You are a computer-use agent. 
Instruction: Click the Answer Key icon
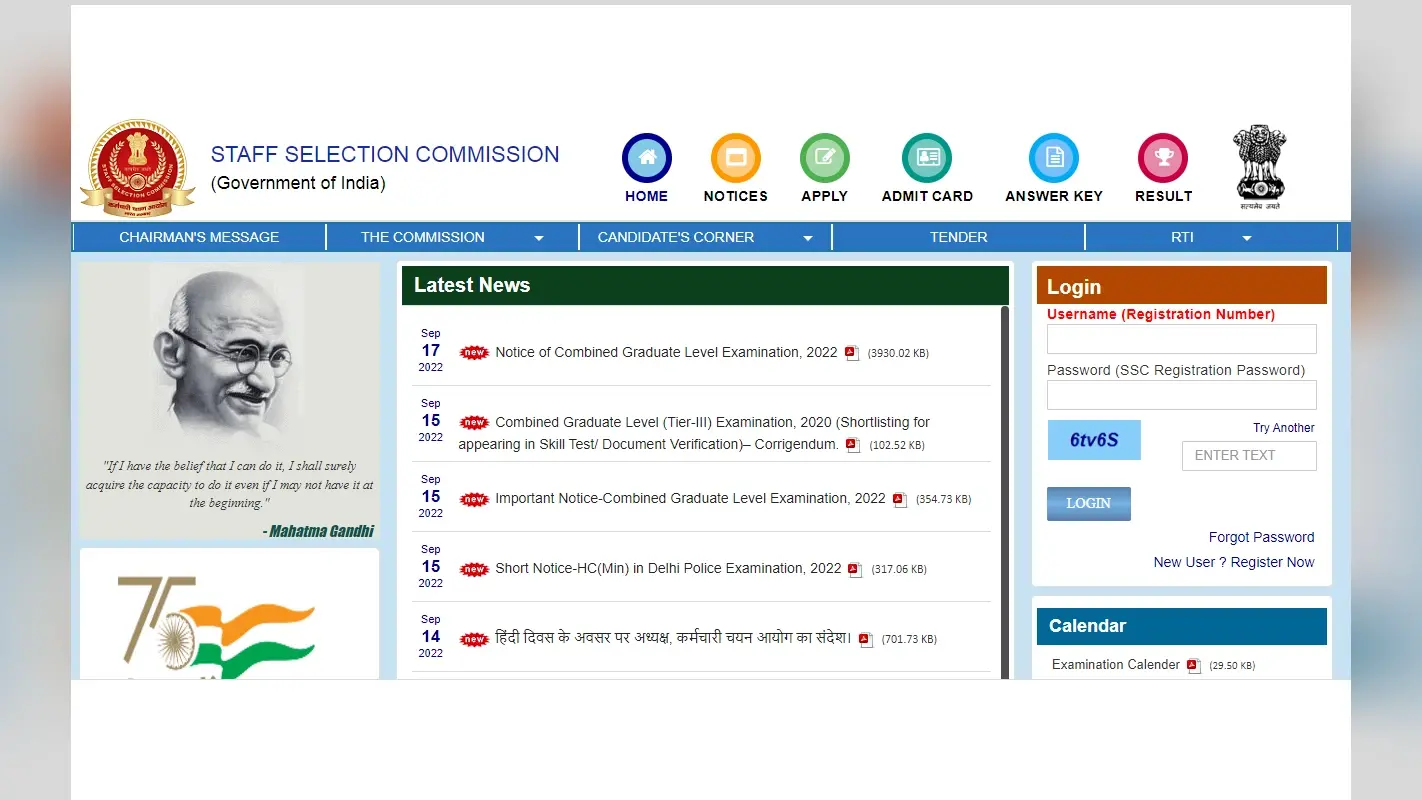pyautogui.click(x=1054, y=158)
